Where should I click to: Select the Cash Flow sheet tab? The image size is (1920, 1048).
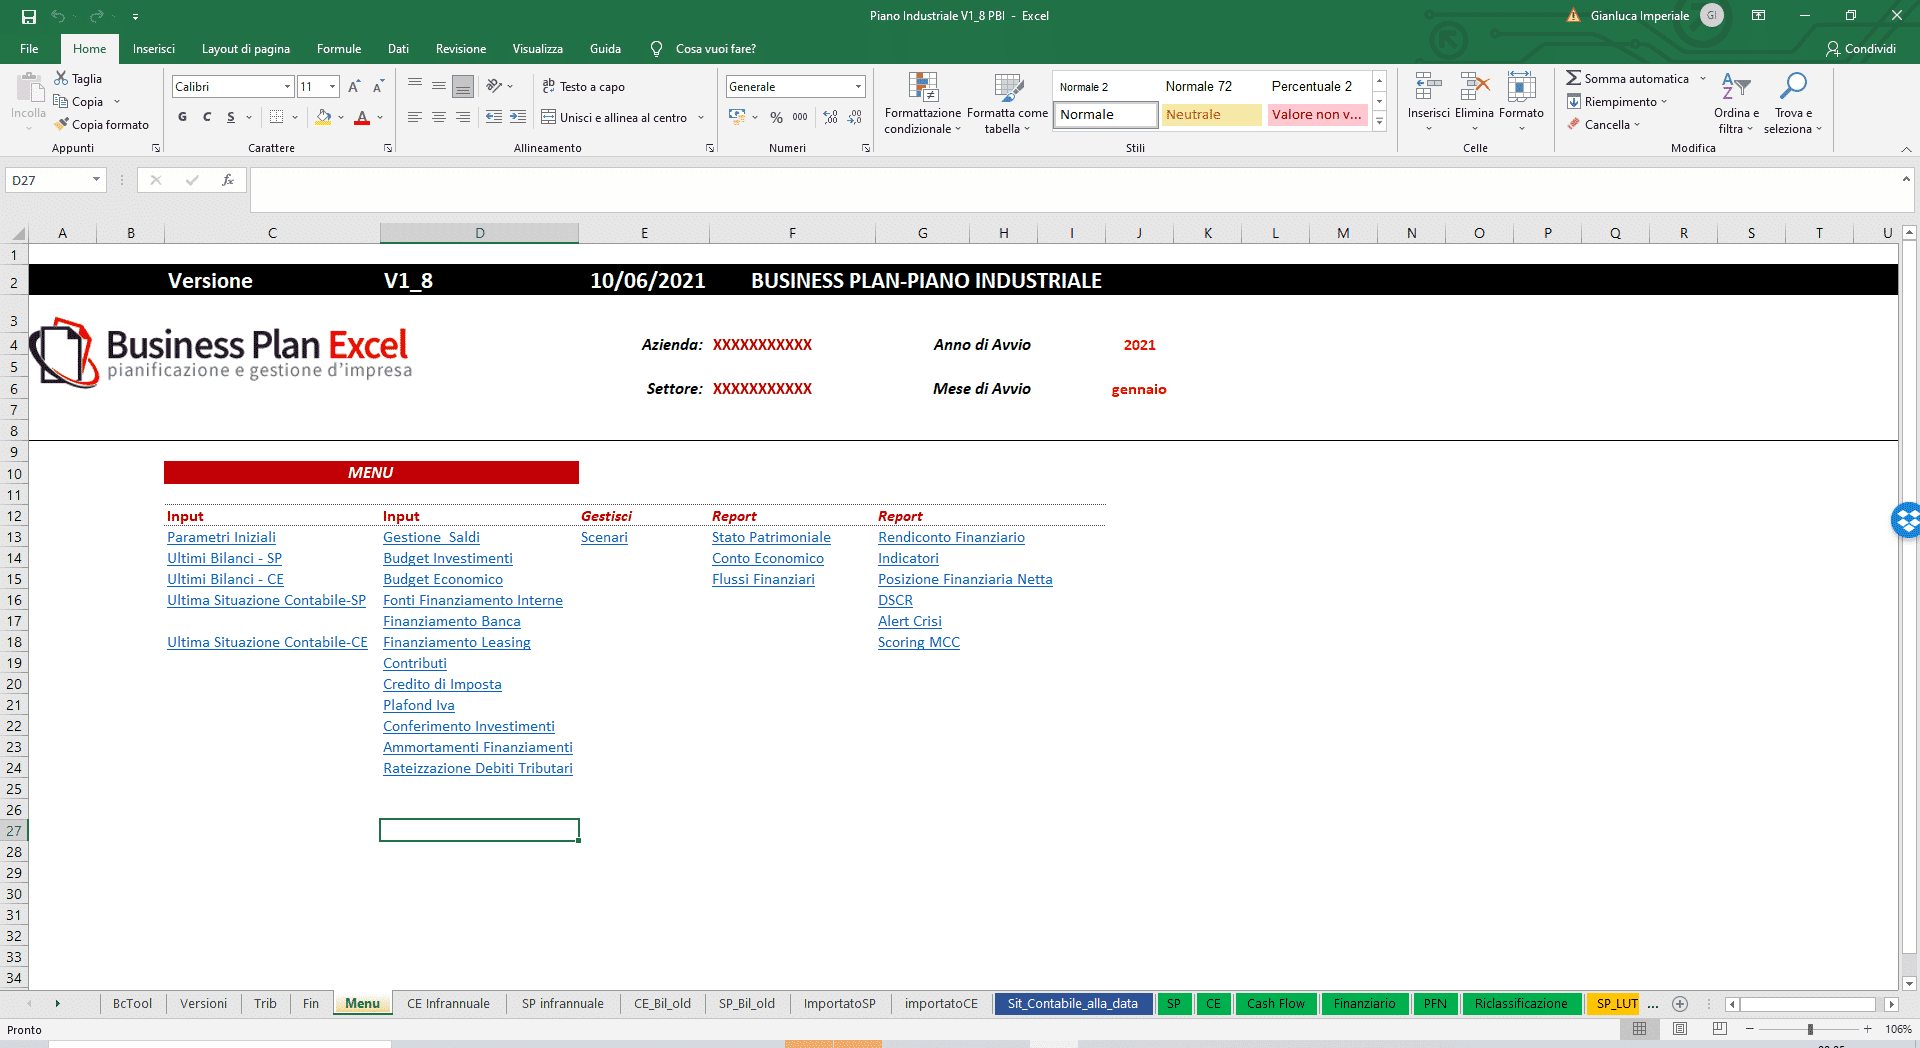[x=1275, y=1003]
